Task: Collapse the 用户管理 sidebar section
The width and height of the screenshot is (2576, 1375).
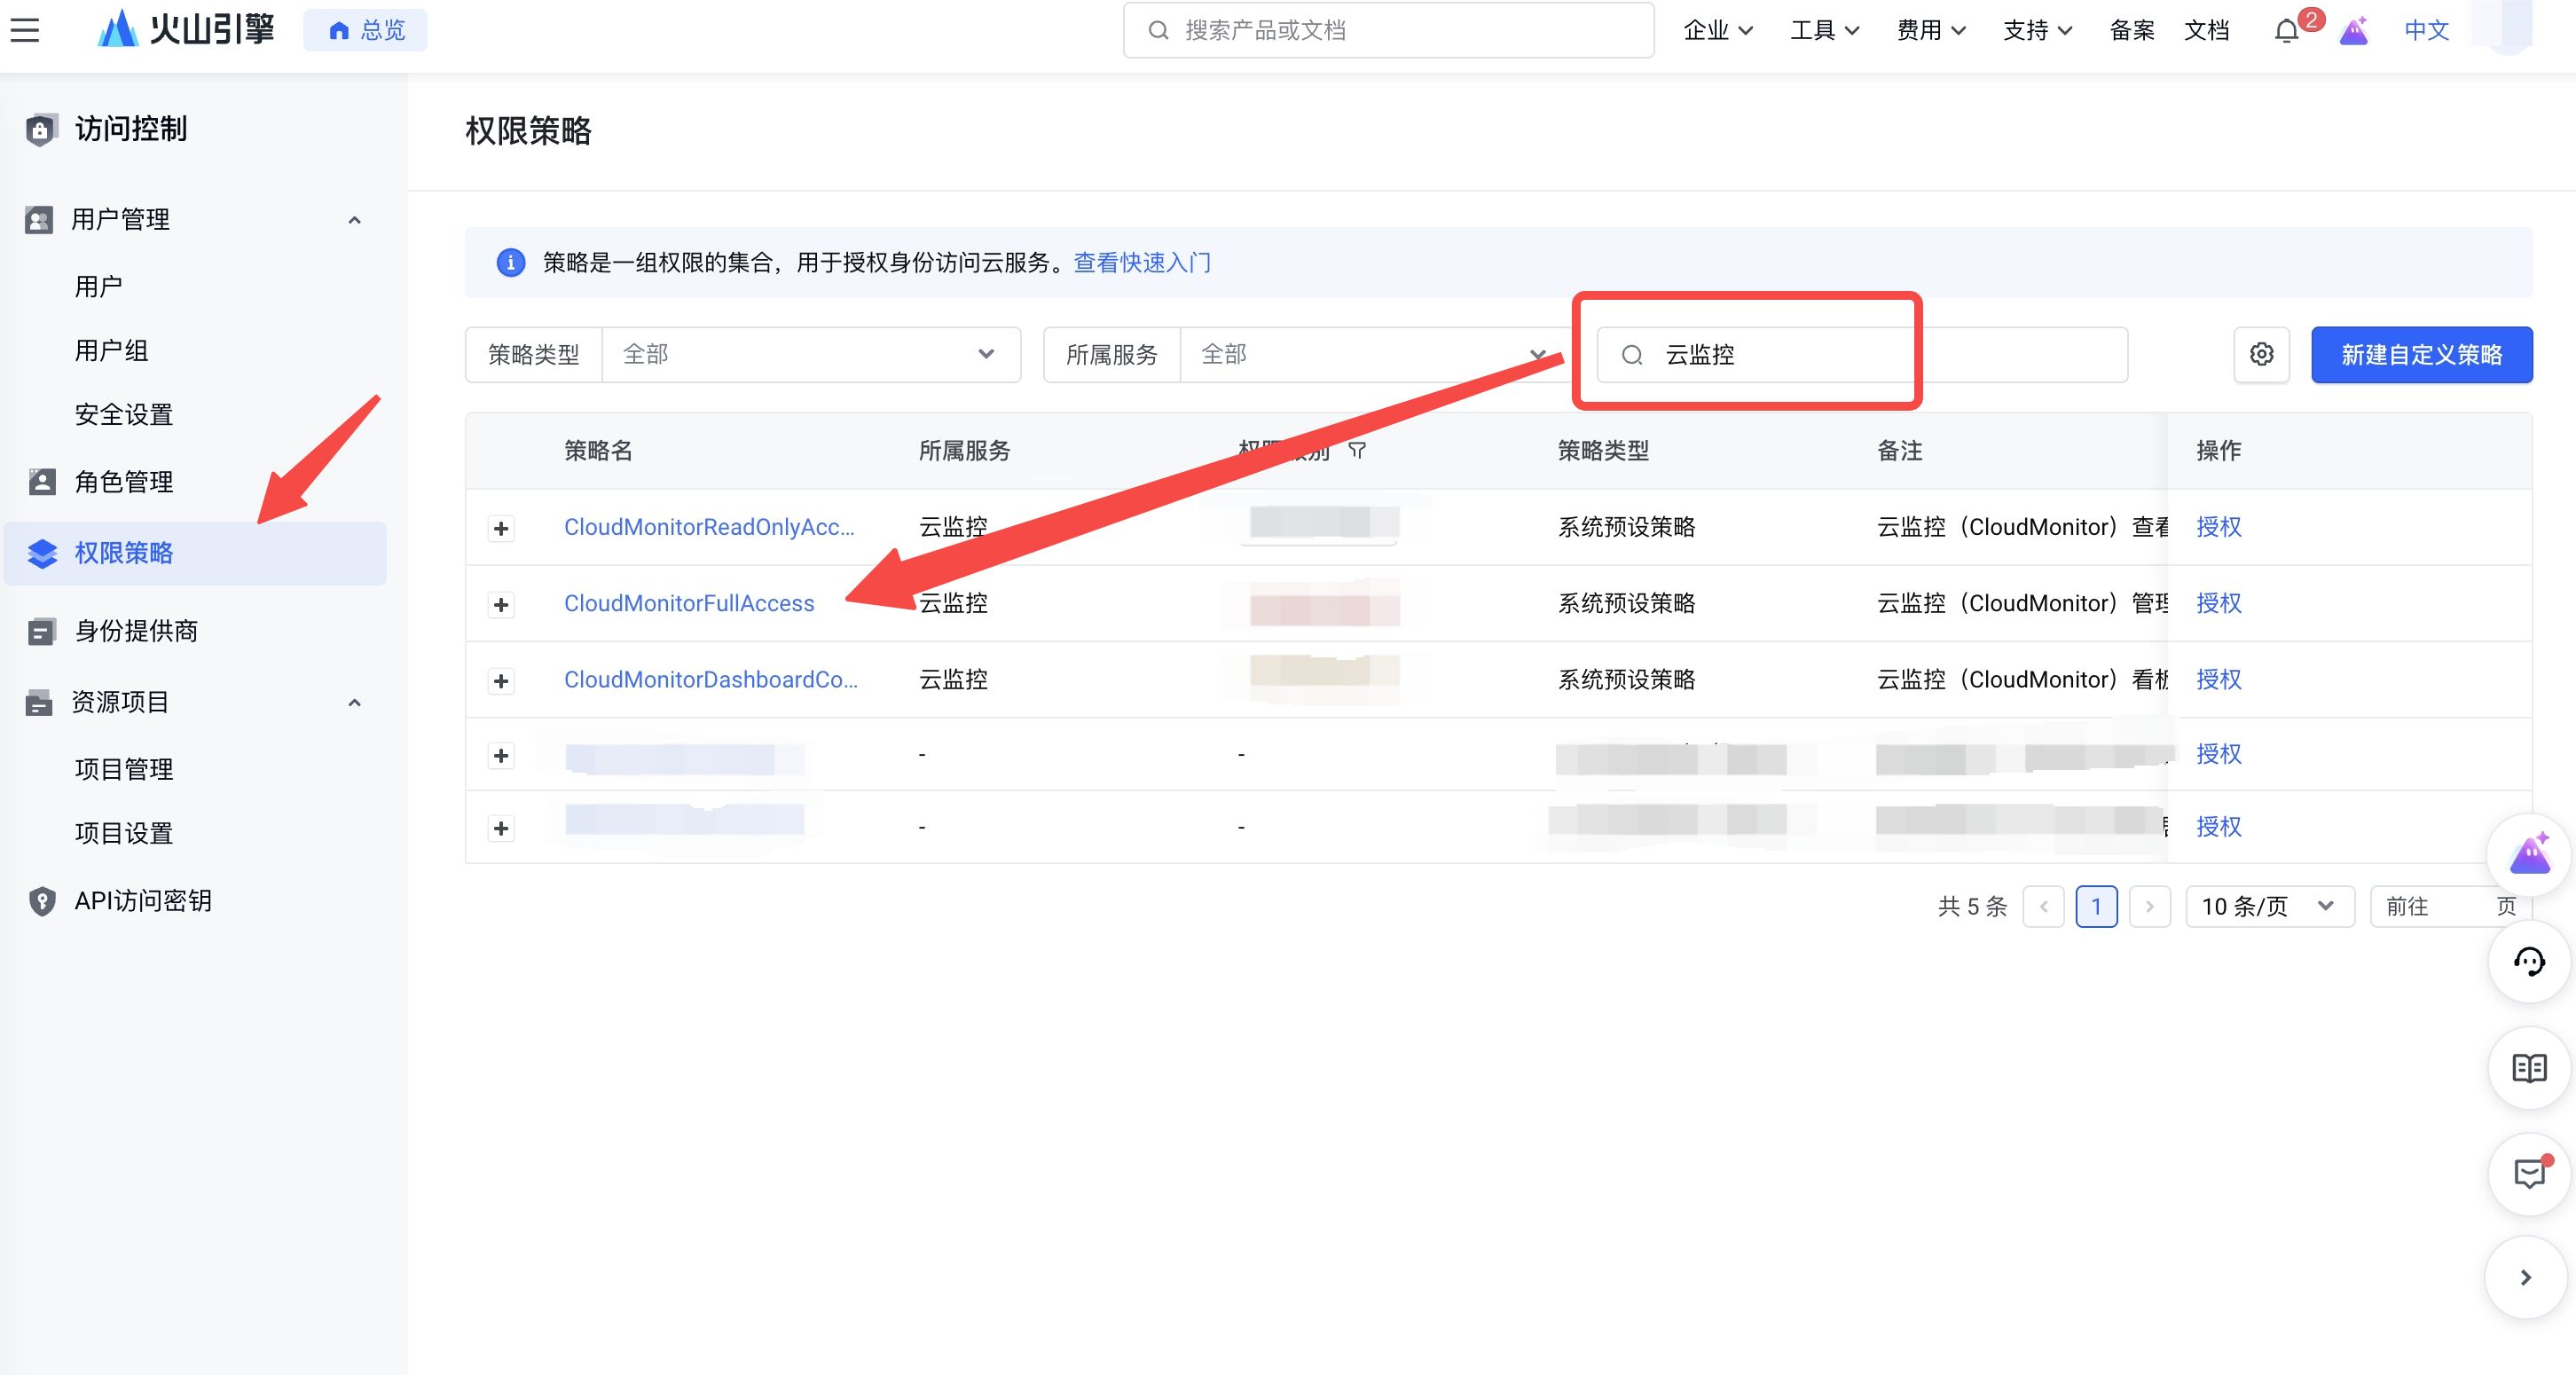Action: [x=354, y=219]
